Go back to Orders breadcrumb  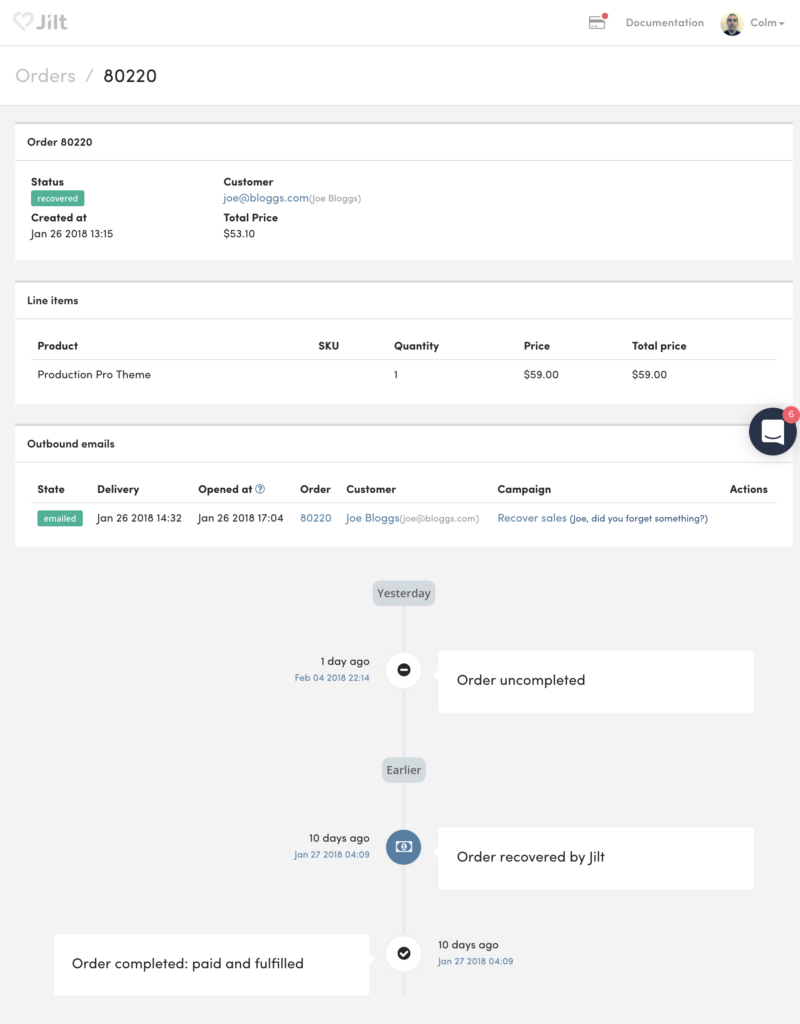coord(45,76)
